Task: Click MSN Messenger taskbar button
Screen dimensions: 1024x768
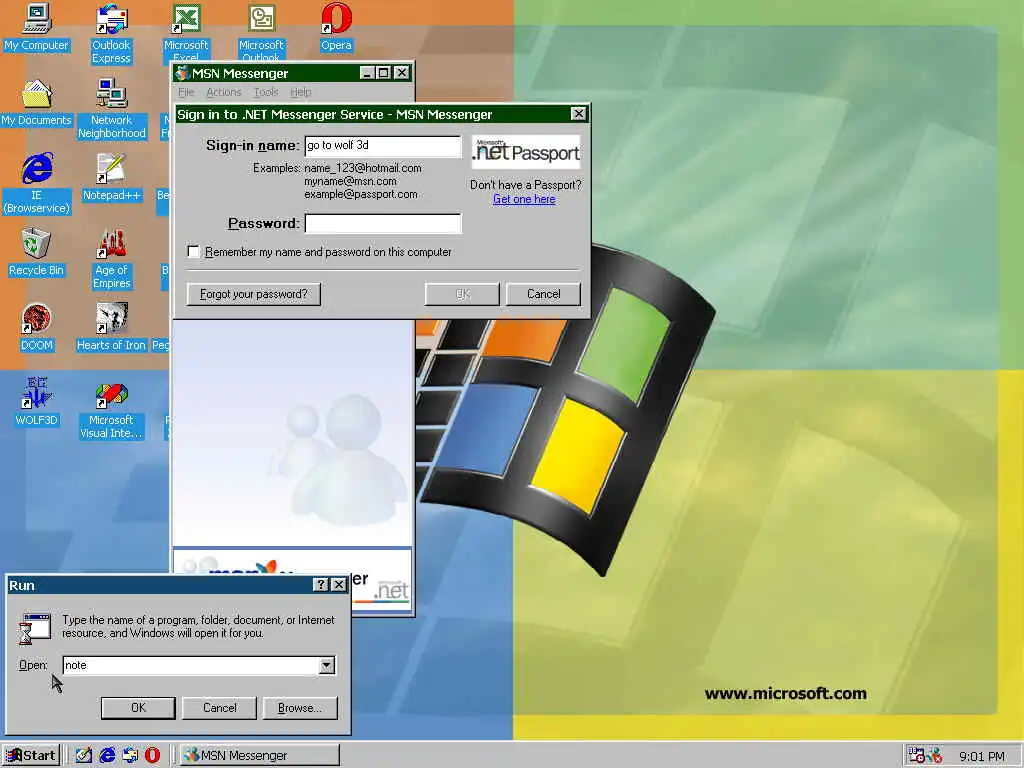Action: (260, 756)
